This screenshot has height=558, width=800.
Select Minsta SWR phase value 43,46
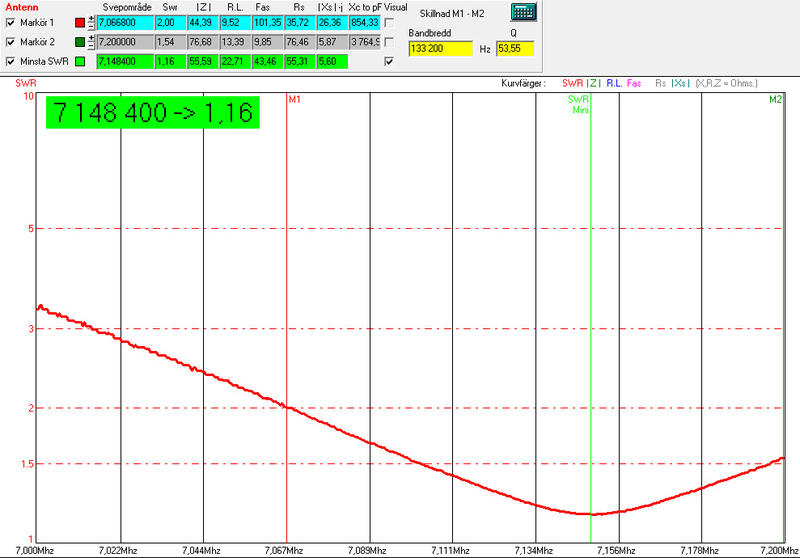pyautogui.click(x=267, y=61)
